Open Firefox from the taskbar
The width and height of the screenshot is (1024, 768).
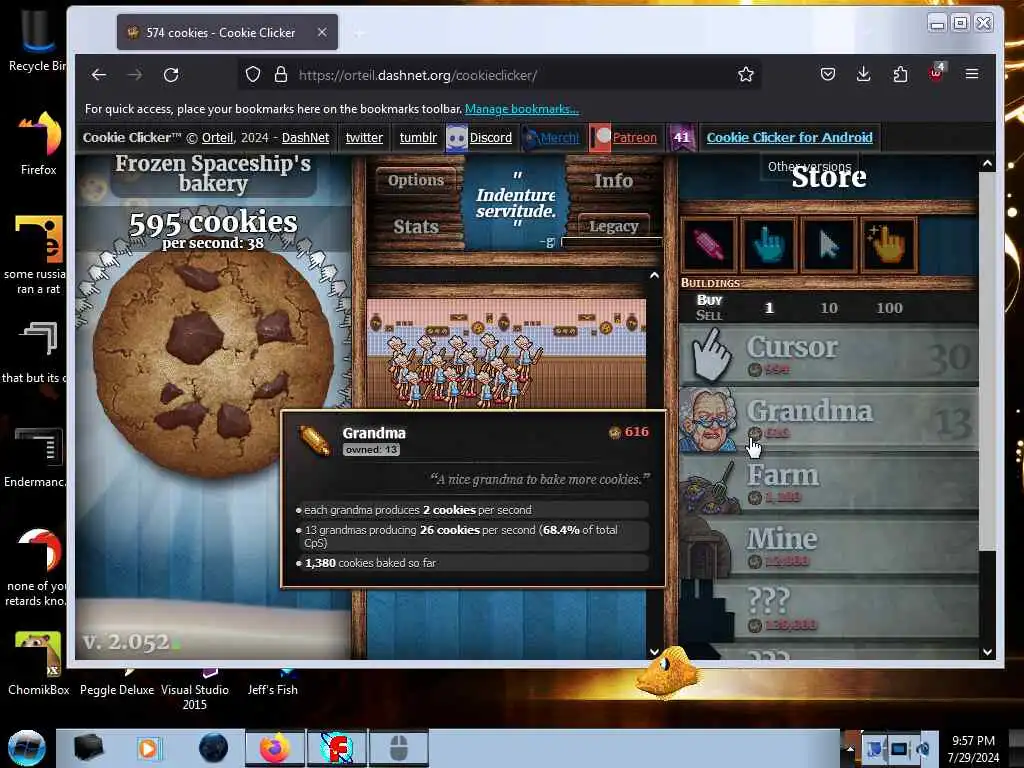[274, 748]
